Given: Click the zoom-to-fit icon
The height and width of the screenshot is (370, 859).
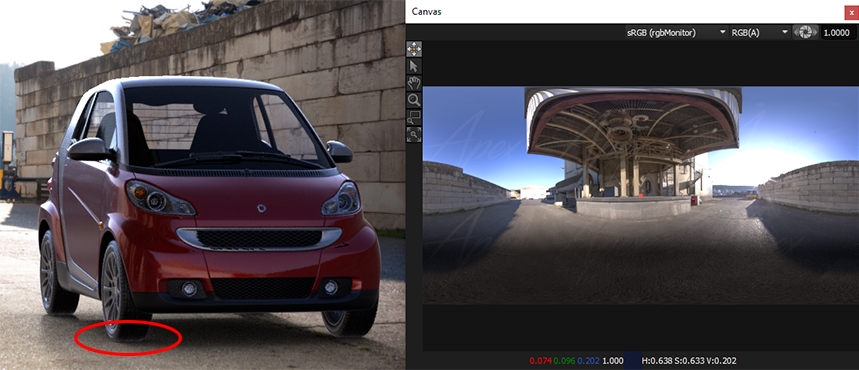Looking at the screenshot, I should (x=414, y=134).
